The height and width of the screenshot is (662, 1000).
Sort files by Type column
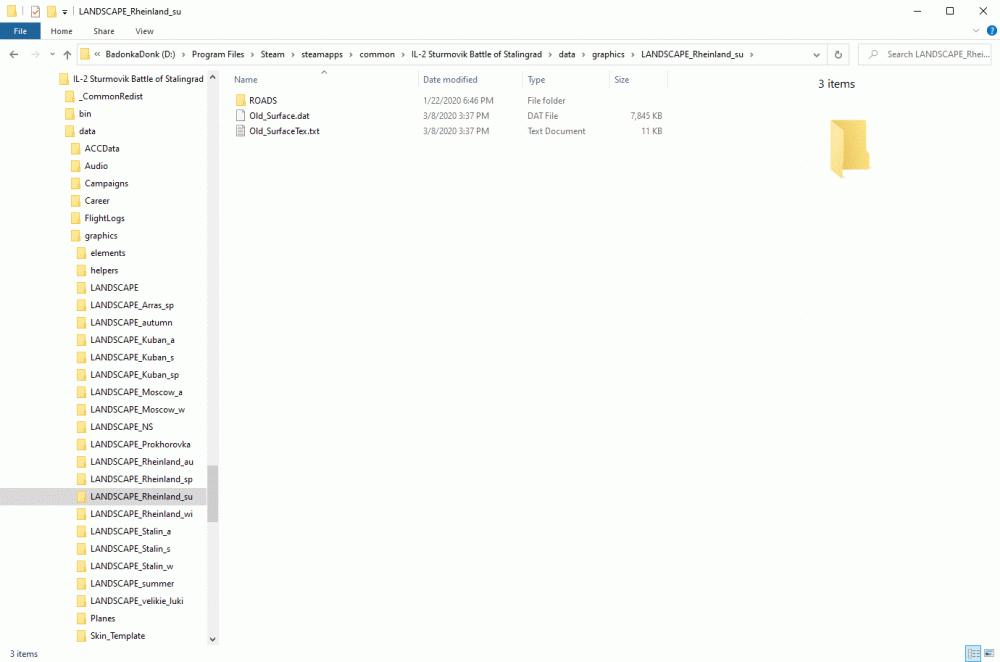pyautogui.click(x=536, y=80)
